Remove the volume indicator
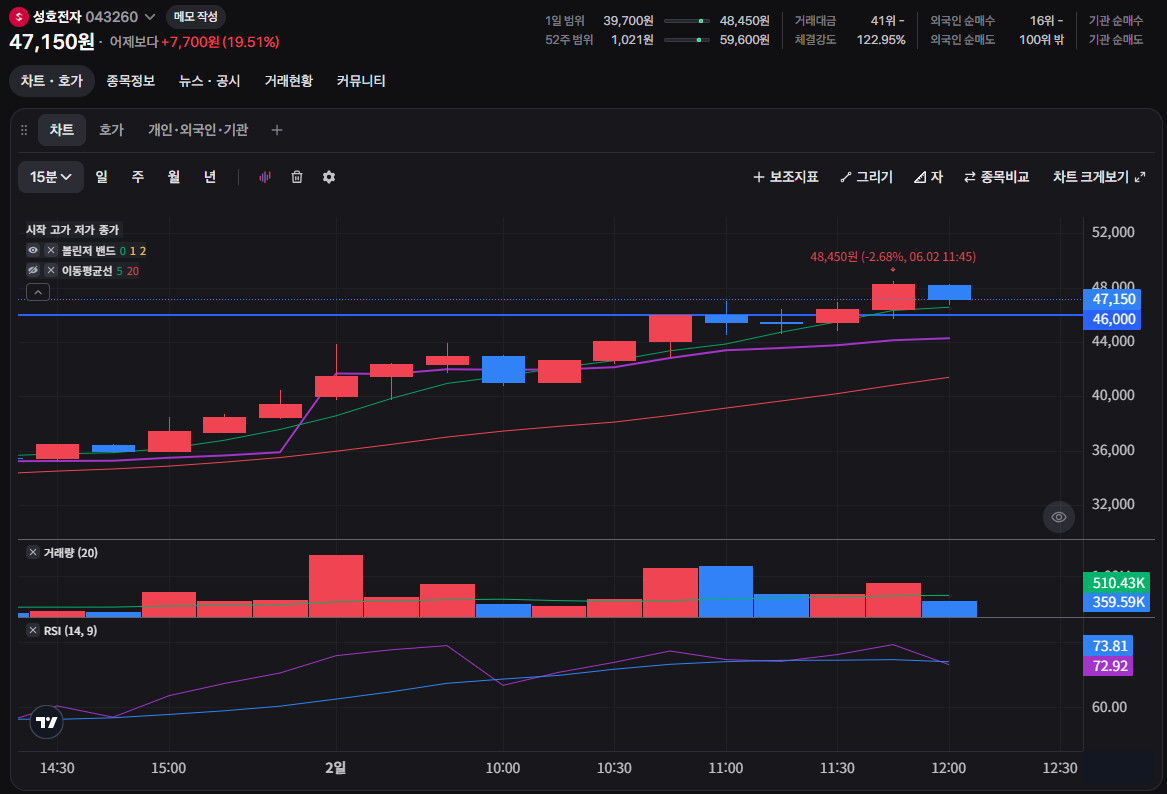The image size is (1167, 794). pos(33,552)
